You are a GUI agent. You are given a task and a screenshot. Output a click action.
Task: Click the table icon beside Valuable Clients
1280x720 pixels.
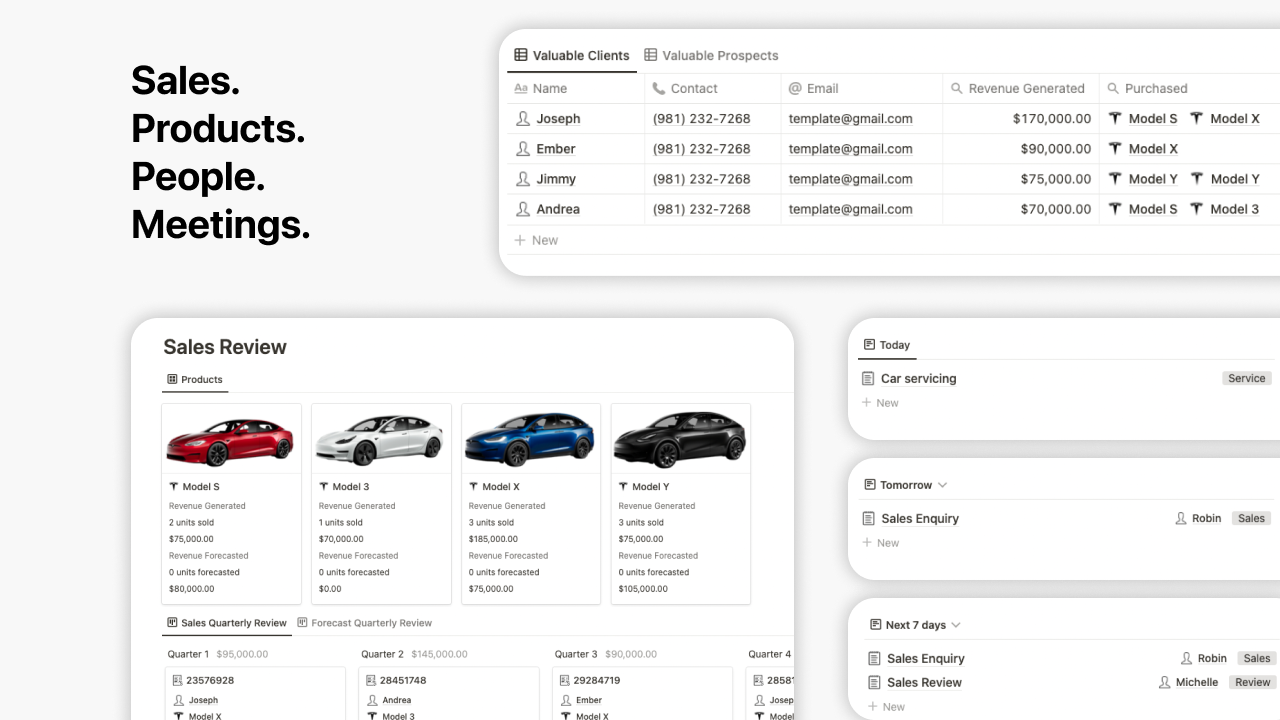click(x=519, y=55)
